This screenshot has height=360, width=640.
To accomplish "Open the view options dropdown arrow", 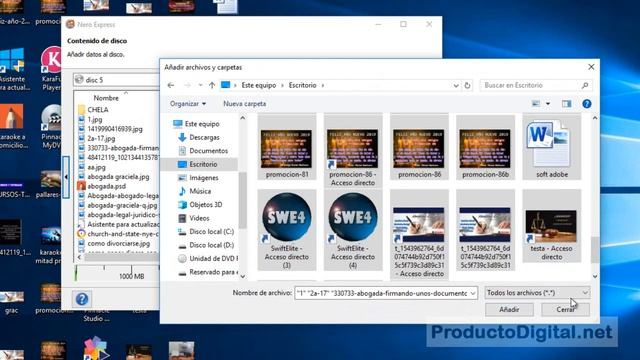I will pos(548,104).
